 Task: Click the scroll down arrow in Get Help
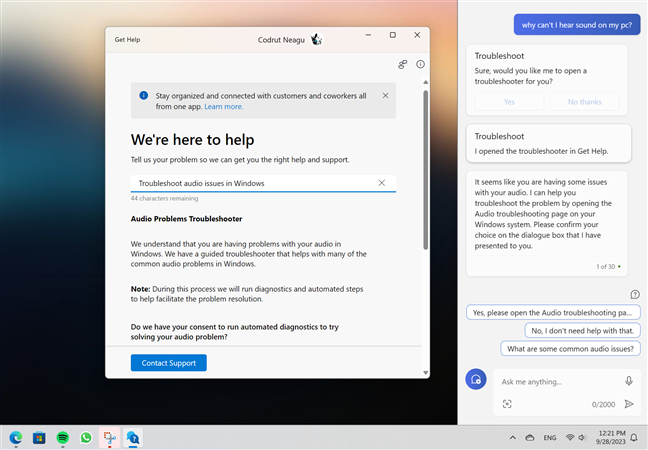(425, 373)
